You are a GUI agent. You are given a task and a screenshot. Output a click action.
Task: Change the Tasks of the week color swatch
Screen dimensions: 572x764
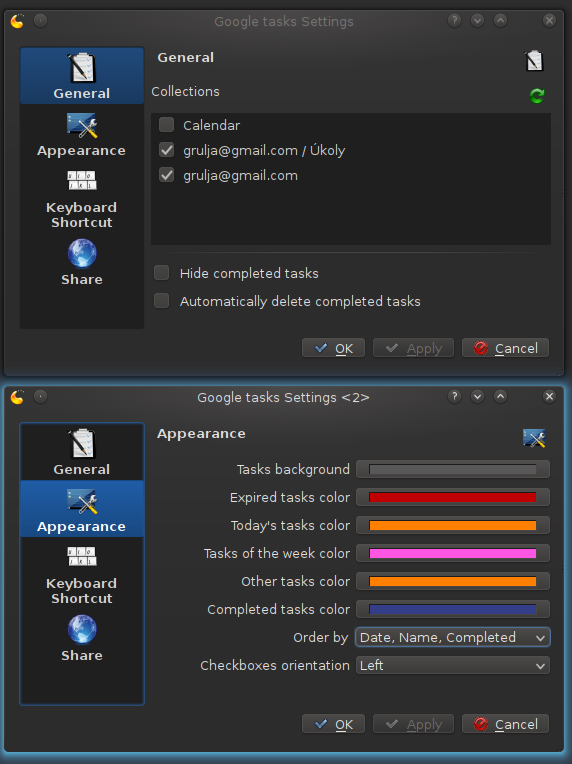[x=453, y=553]
